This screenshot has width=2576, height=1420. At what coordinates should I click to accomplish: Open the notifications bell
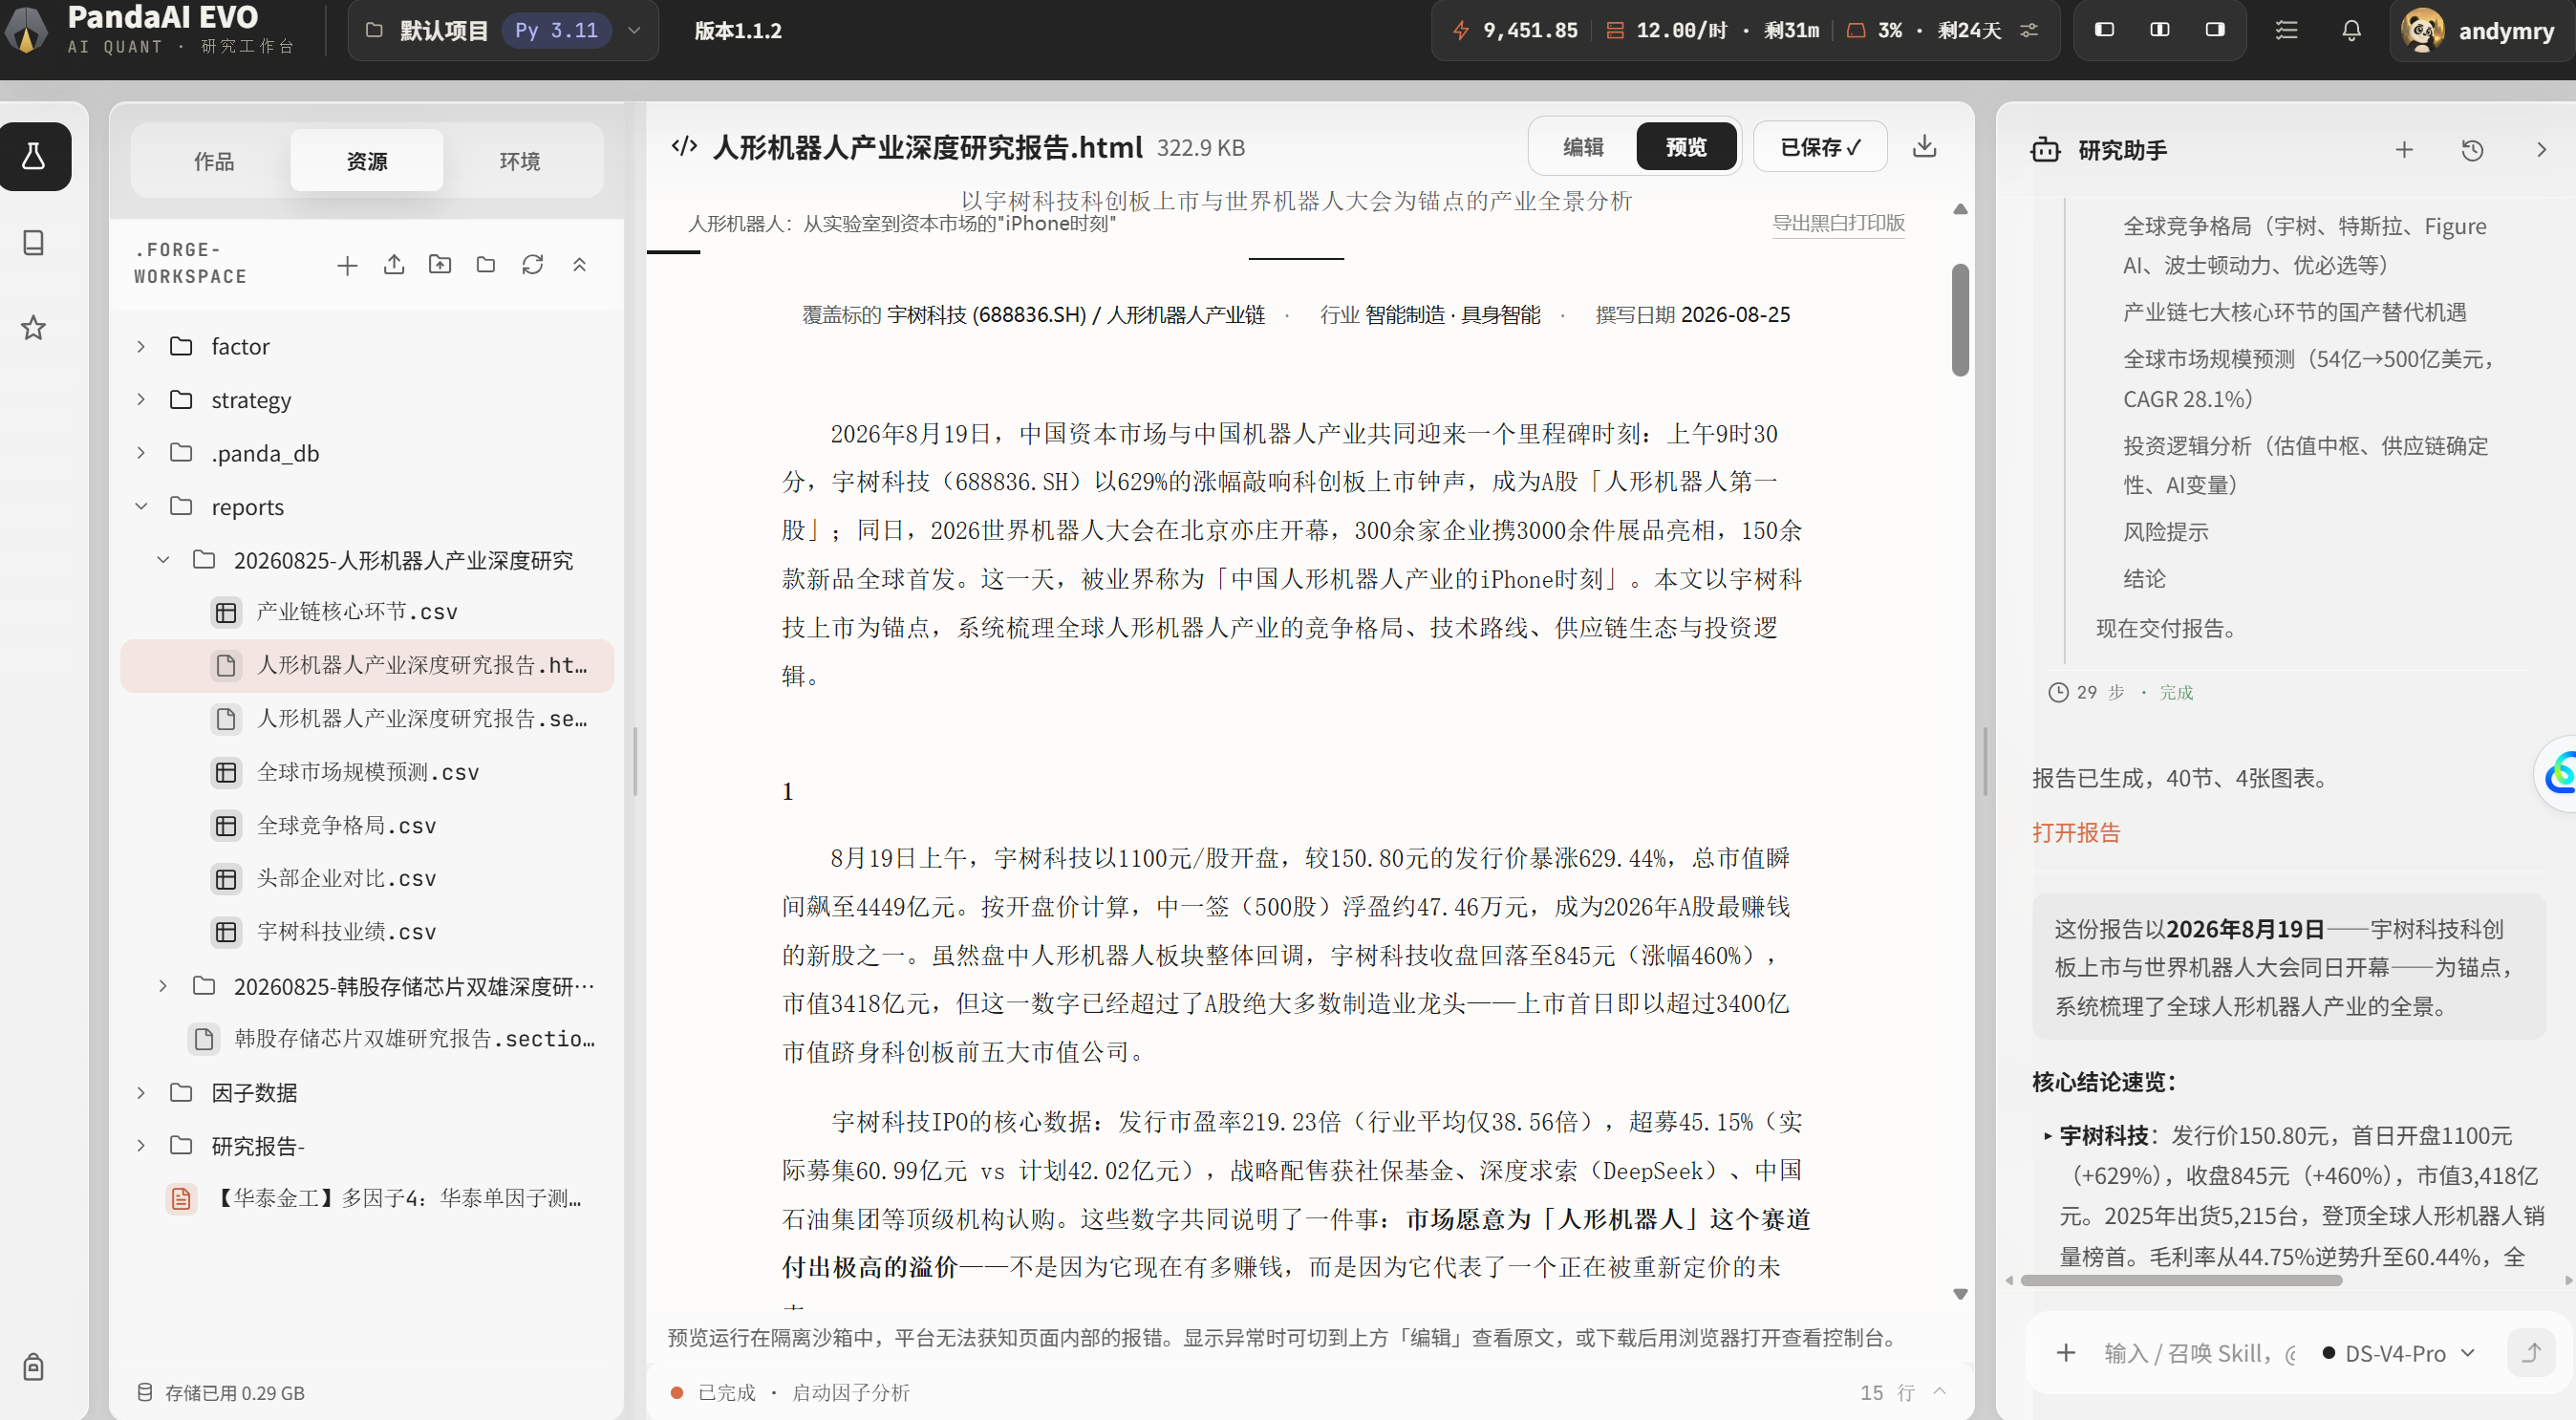click(2352, 30)
